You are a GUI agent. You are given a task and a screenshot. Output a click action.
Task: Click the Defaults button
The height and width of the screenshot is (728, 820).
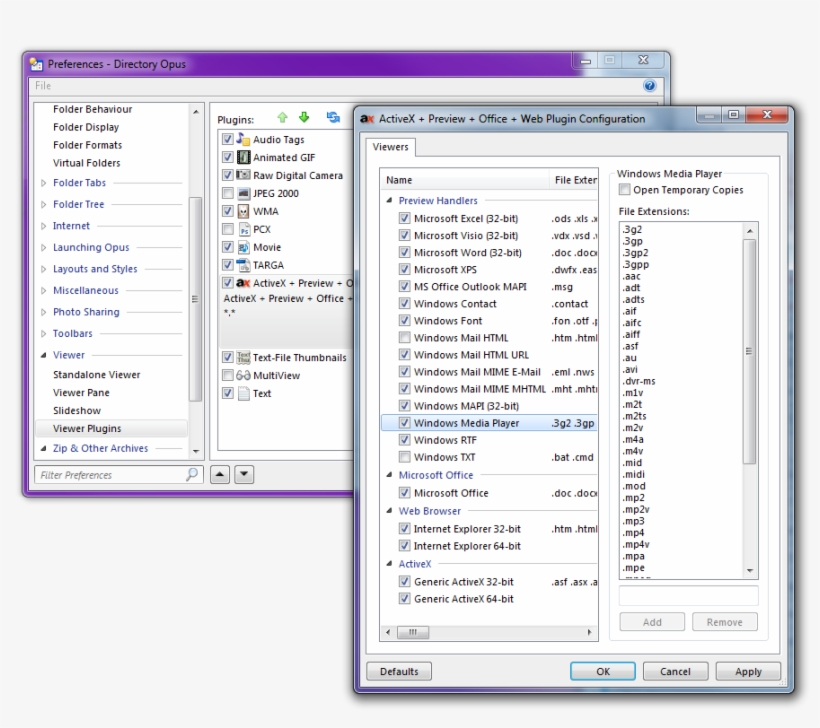click(x=399, y=672)
